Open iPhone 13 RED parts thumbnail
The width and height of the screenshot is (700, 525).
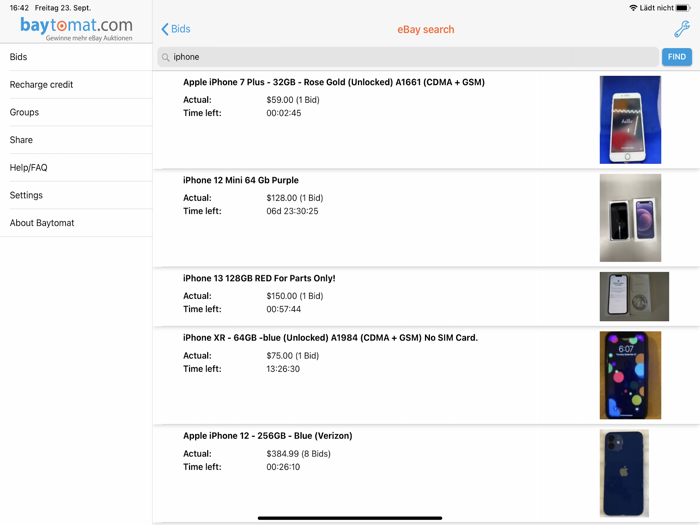pos(634,296)
